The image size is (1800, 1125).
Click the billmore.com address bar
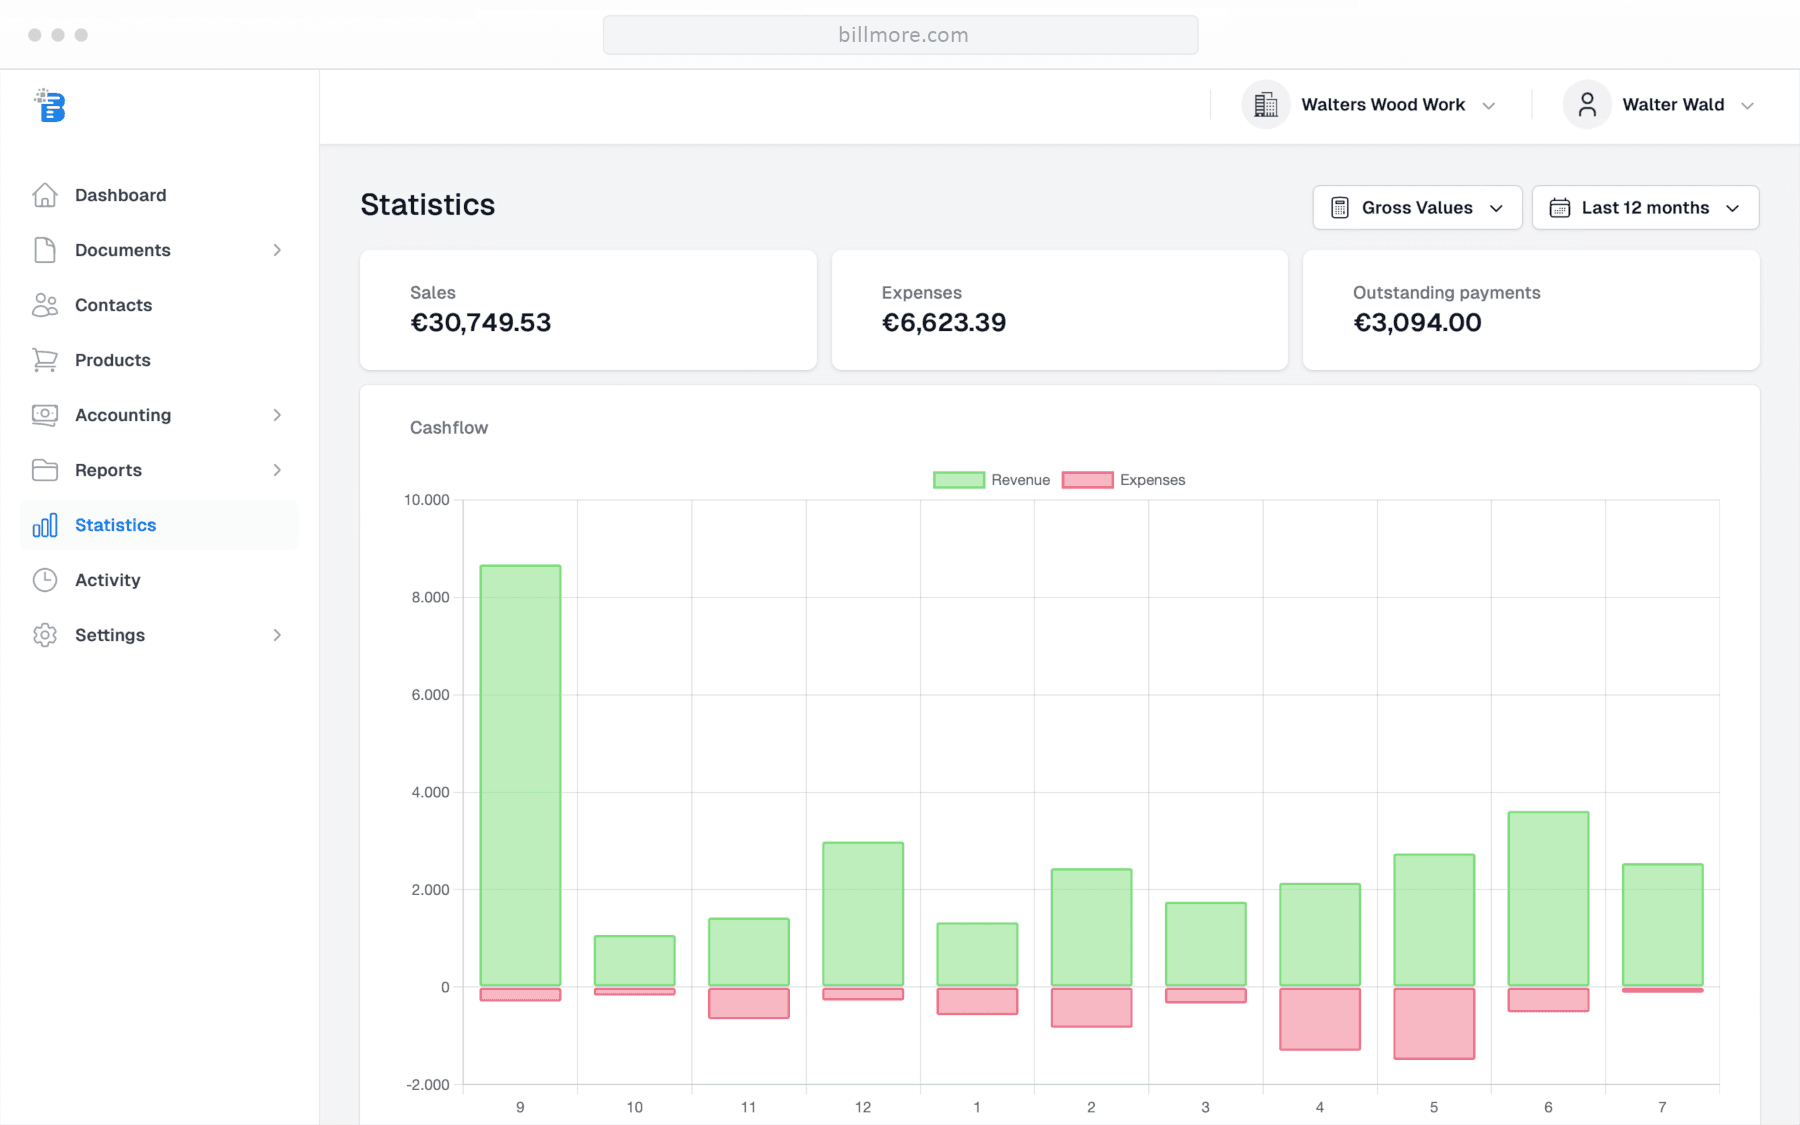(x=900, y=35)
